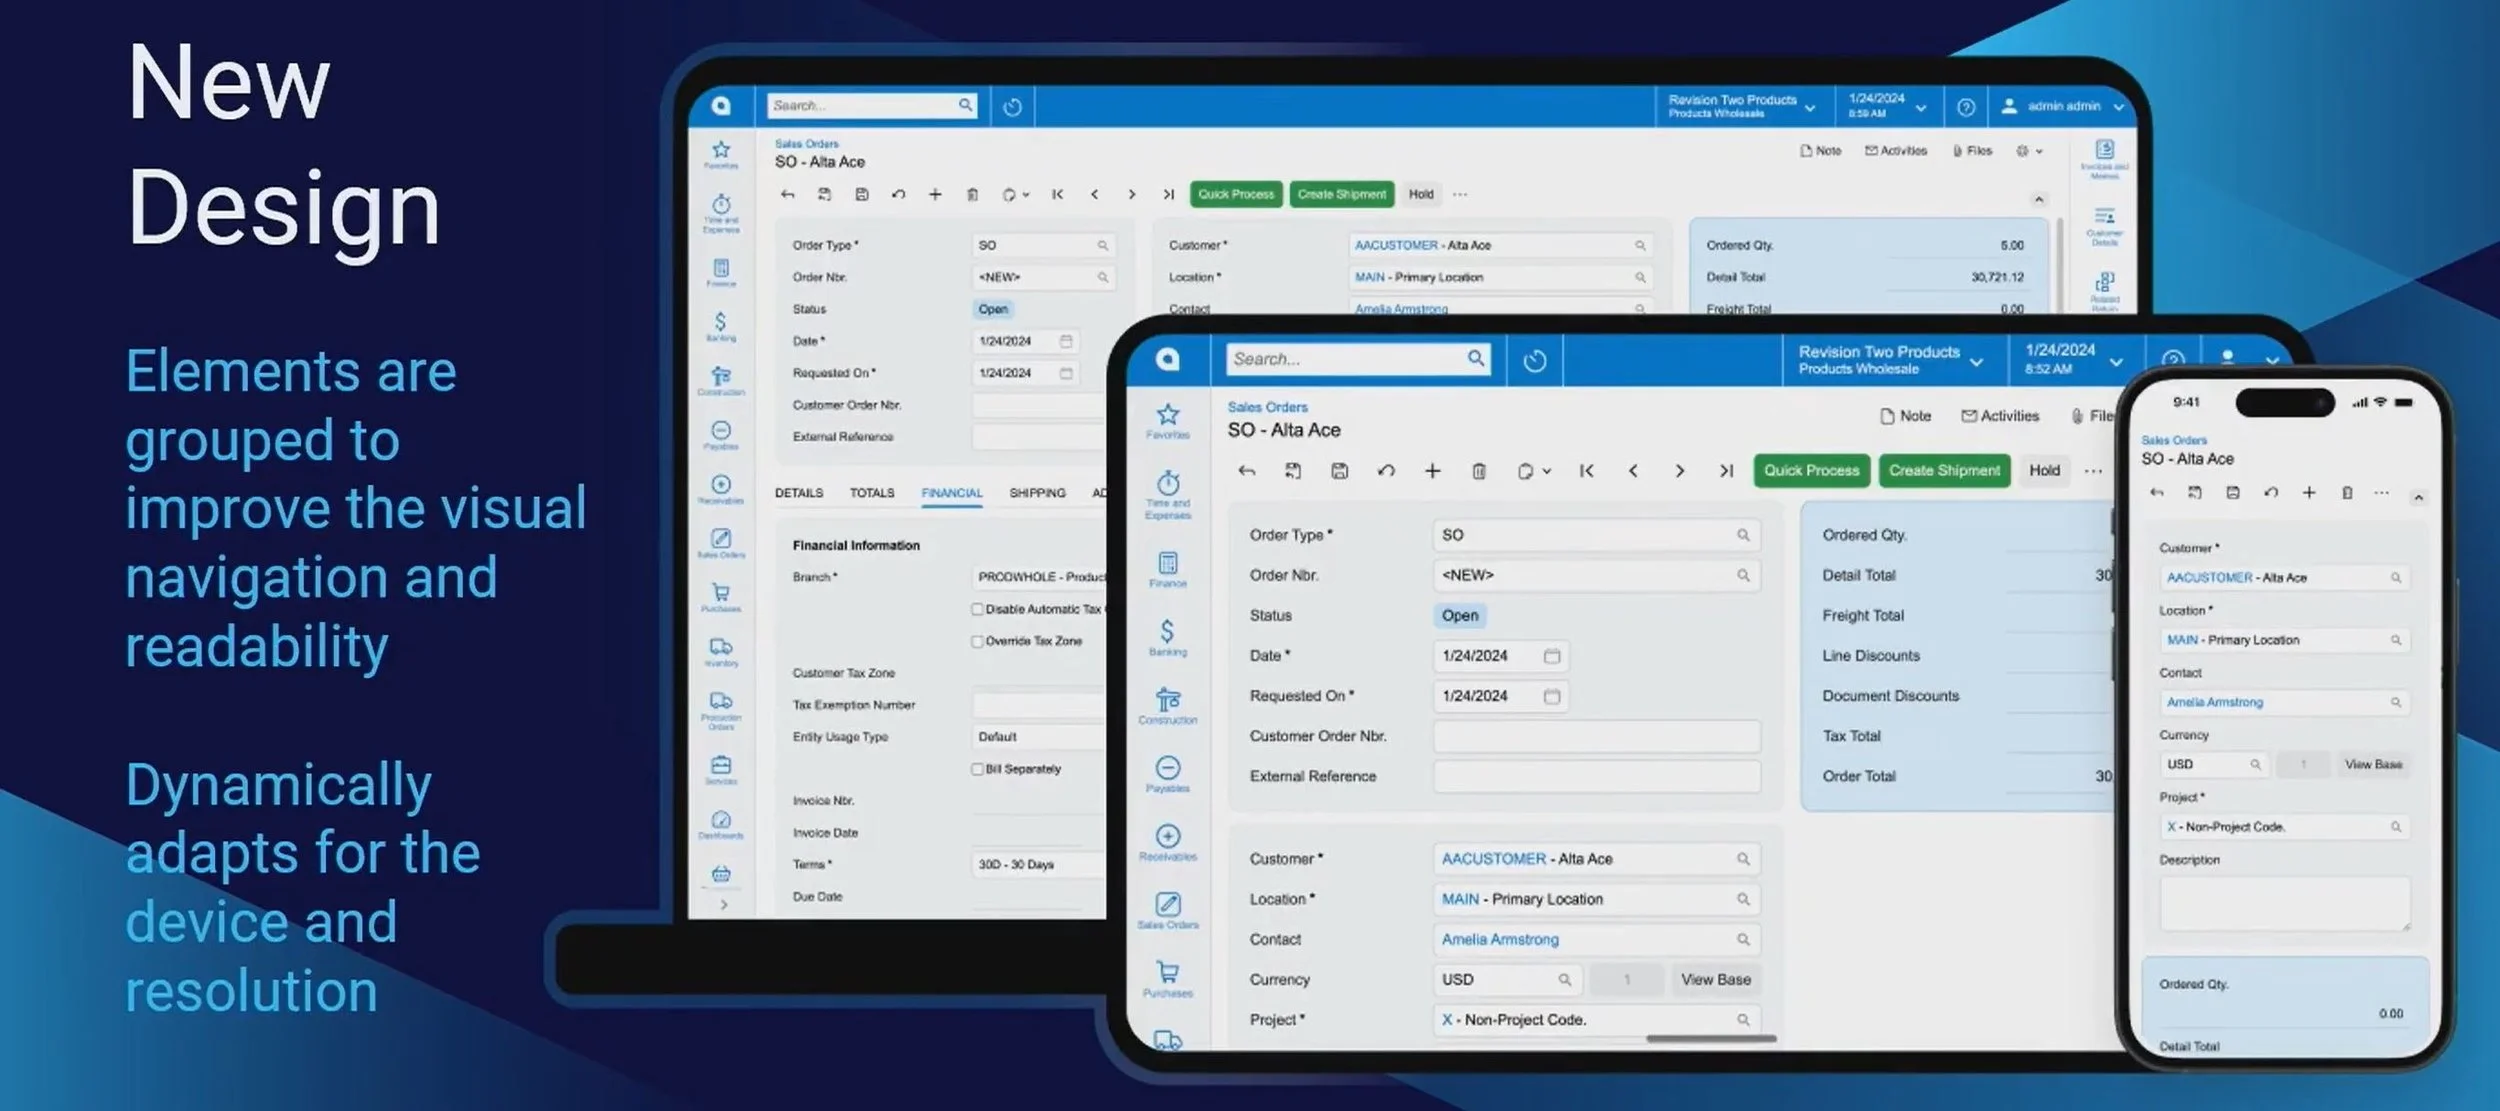This screenshot has width=2500, height=1111.
Task: Tick the Bill Separately checkbox
Action: (x=977, y=769)
